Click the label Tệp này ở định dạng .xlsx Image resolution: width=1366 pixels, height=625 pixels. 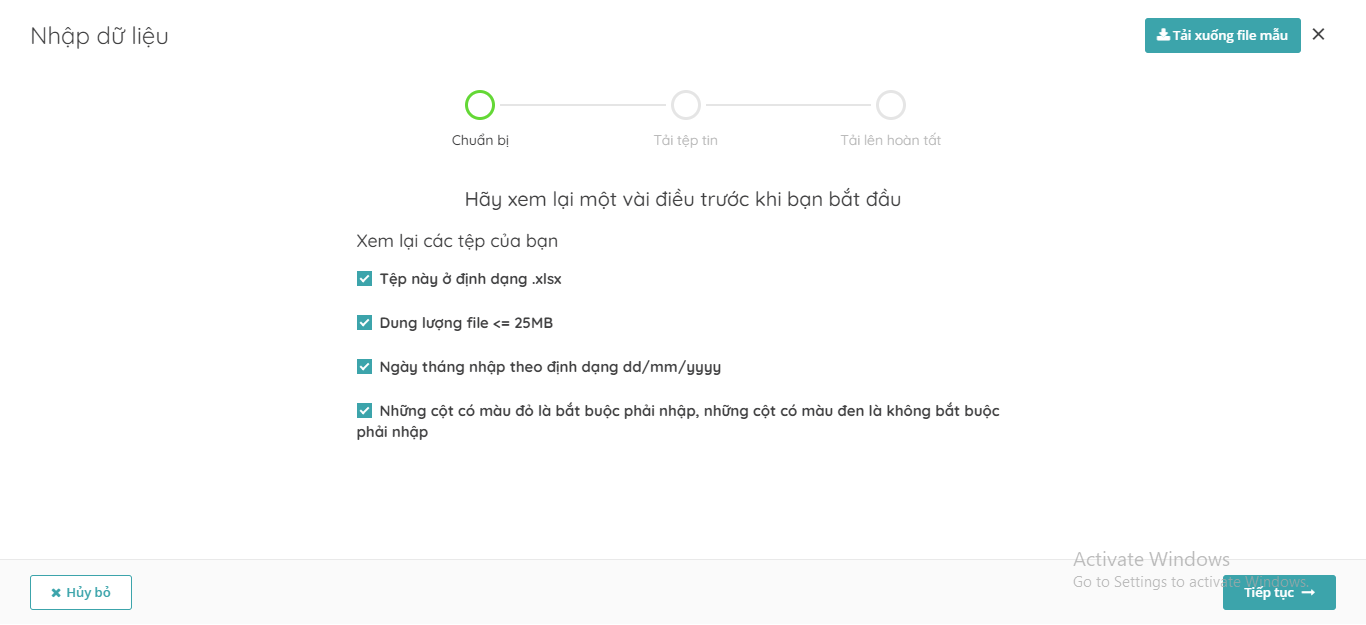pyautogui.click(x=471, y=279)
